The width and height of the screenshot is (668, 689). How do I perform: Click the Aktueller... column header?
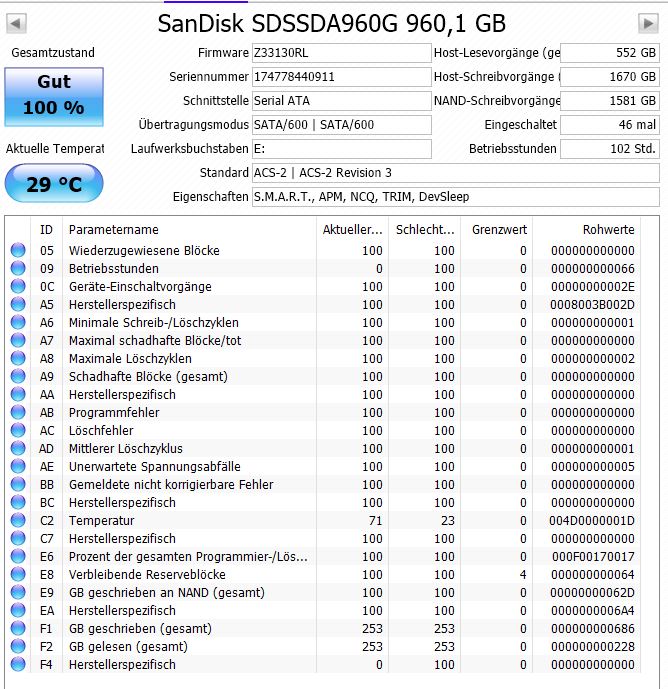tap(352, 229)
